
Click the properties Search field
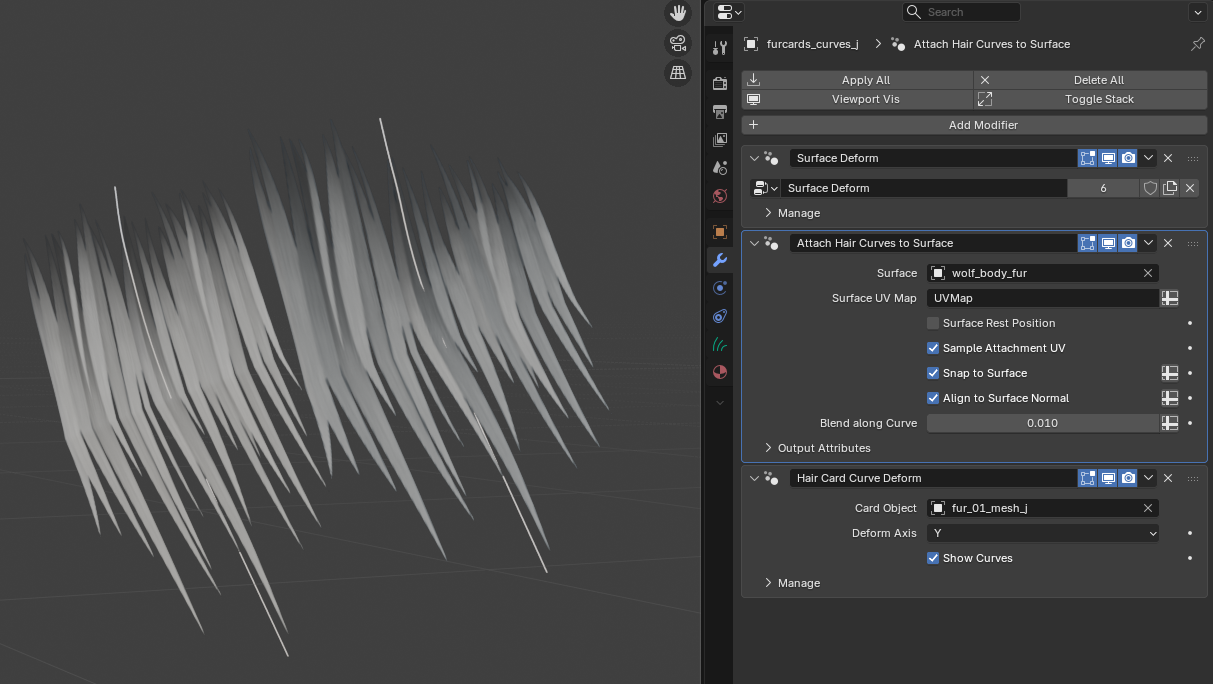[961, 12]
